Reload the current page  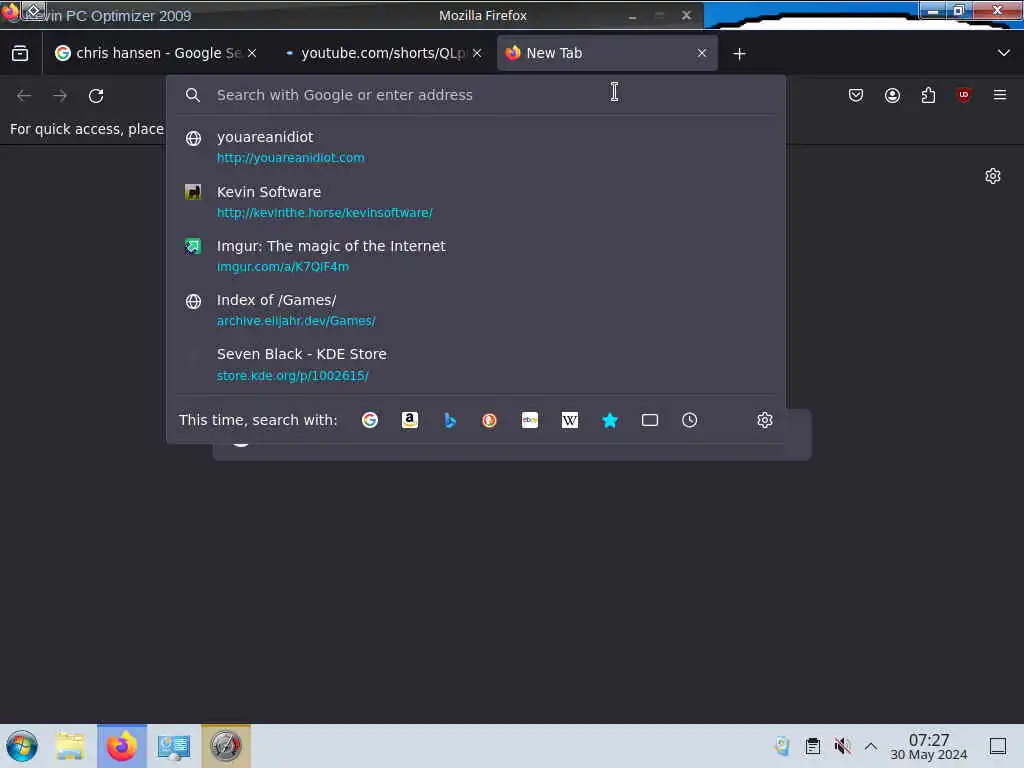pyautogui.click(x=96, y=96)
